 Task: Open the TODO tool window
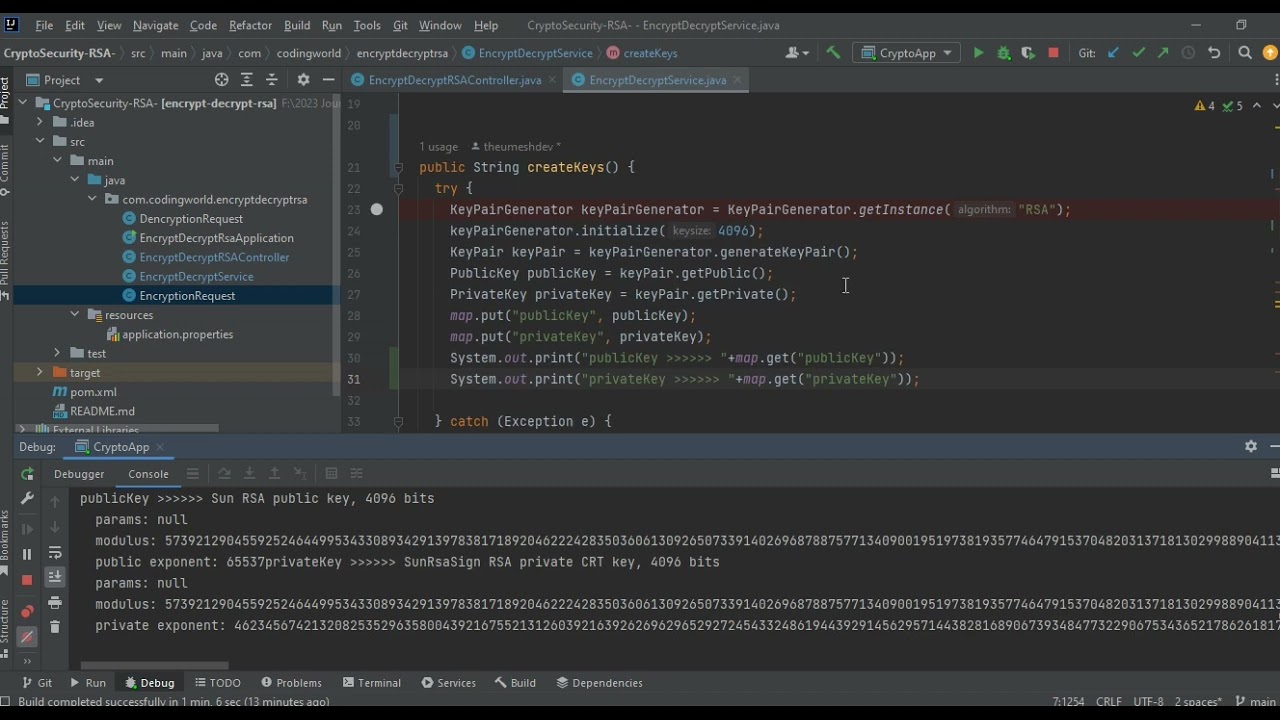click(x=218, y=683)
